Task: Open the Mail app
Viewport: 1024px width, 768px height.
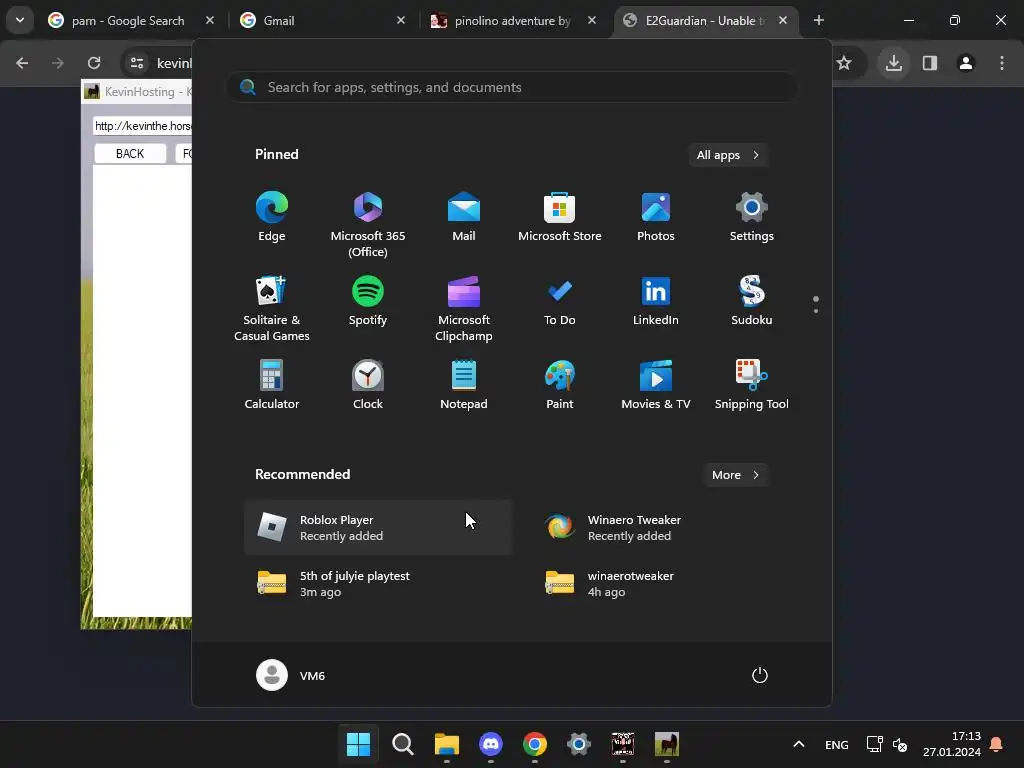Action: [464, 217]
